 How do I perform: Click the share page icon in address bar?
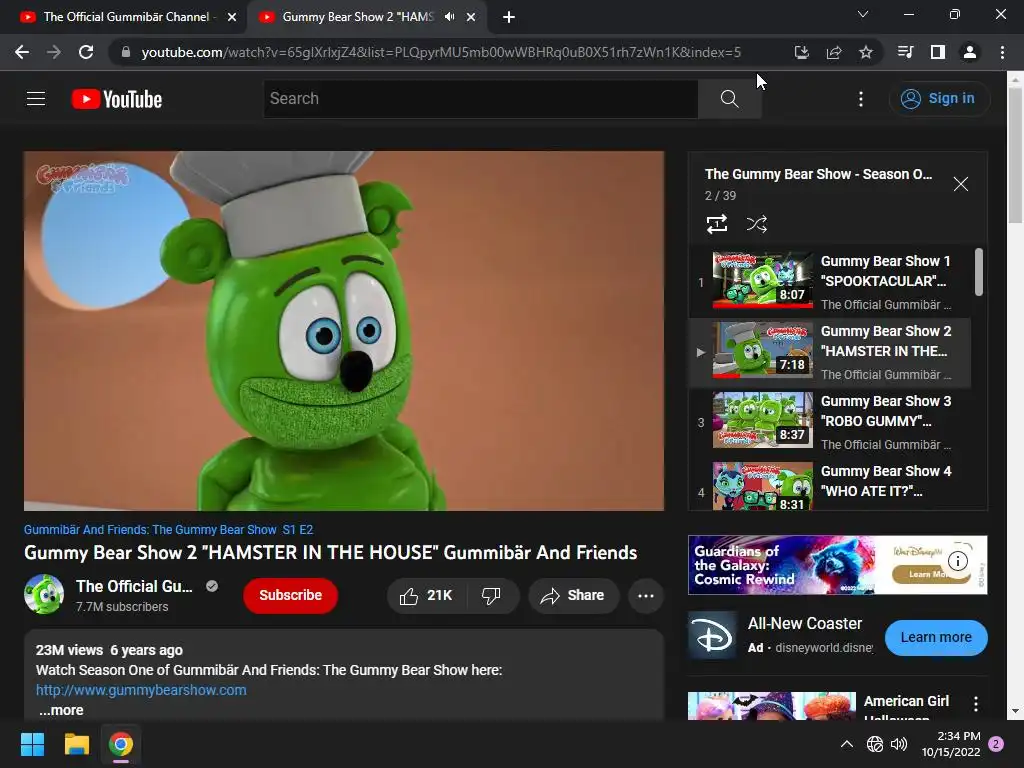[833, 52]
